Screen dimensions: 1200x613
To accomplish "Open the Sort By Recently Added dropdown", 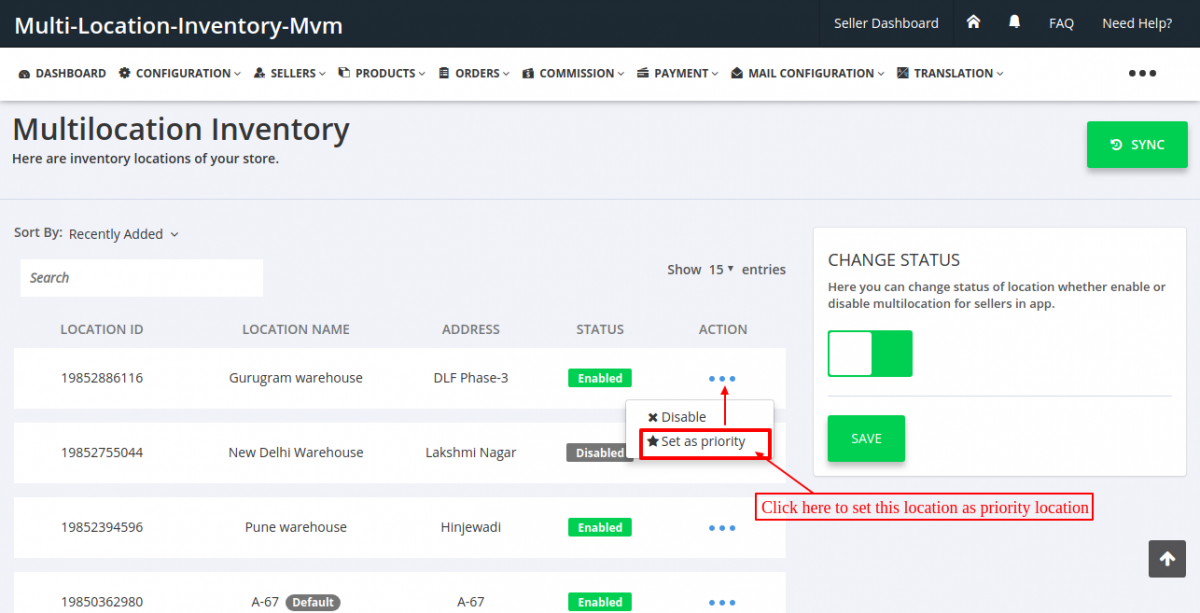I will coord(123,234).
